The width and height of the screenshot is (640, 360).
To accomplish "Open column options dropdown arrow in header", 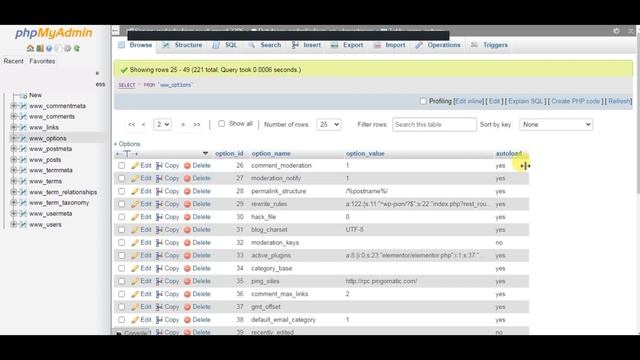I will point(205,153).
